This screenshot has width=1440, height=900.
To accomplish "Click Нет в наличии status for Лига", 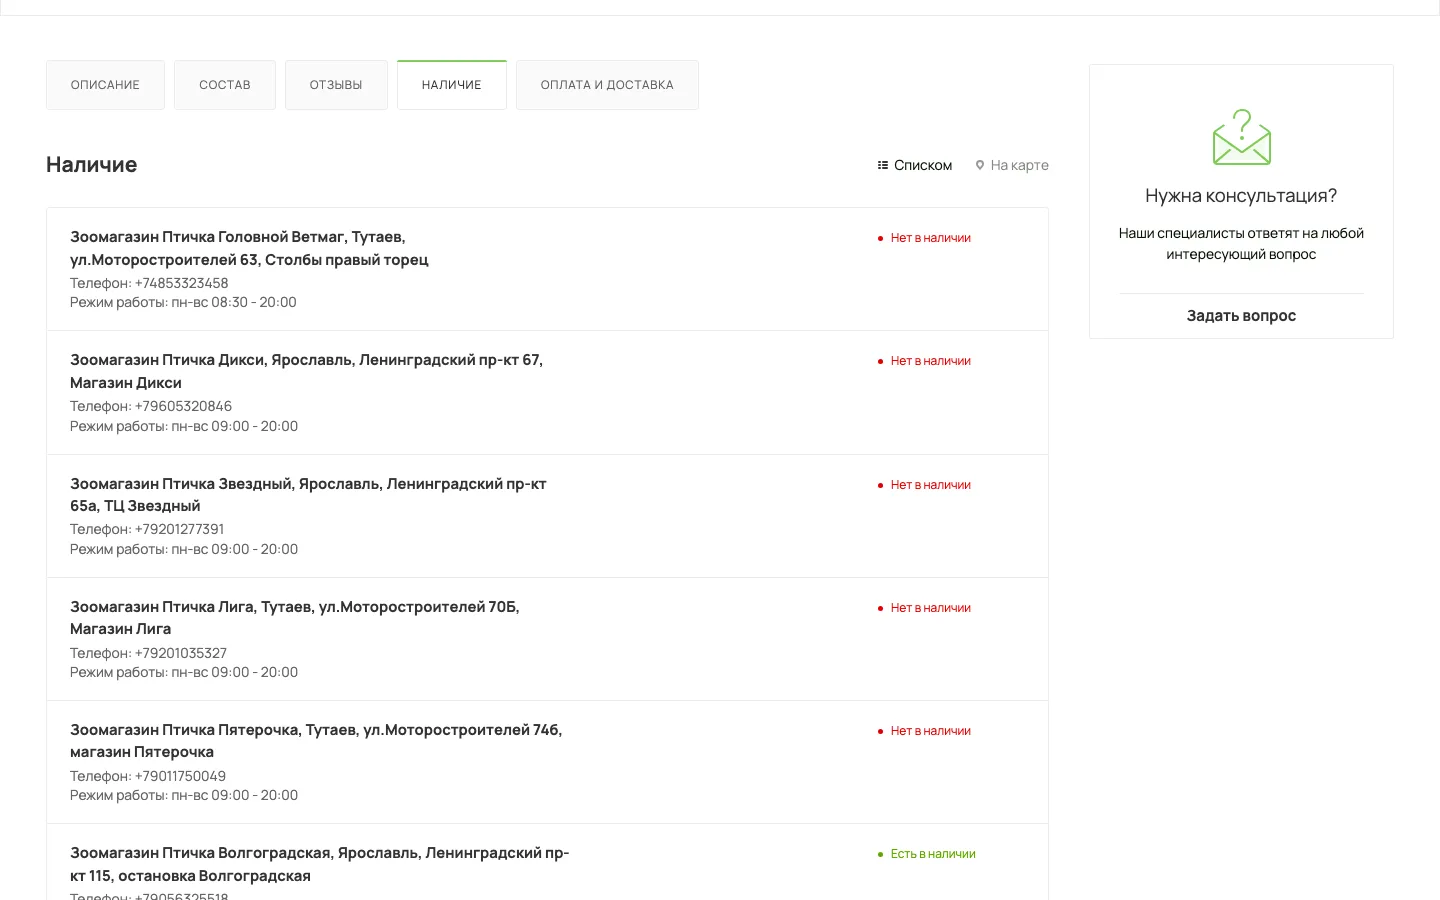I will (924, 608).
